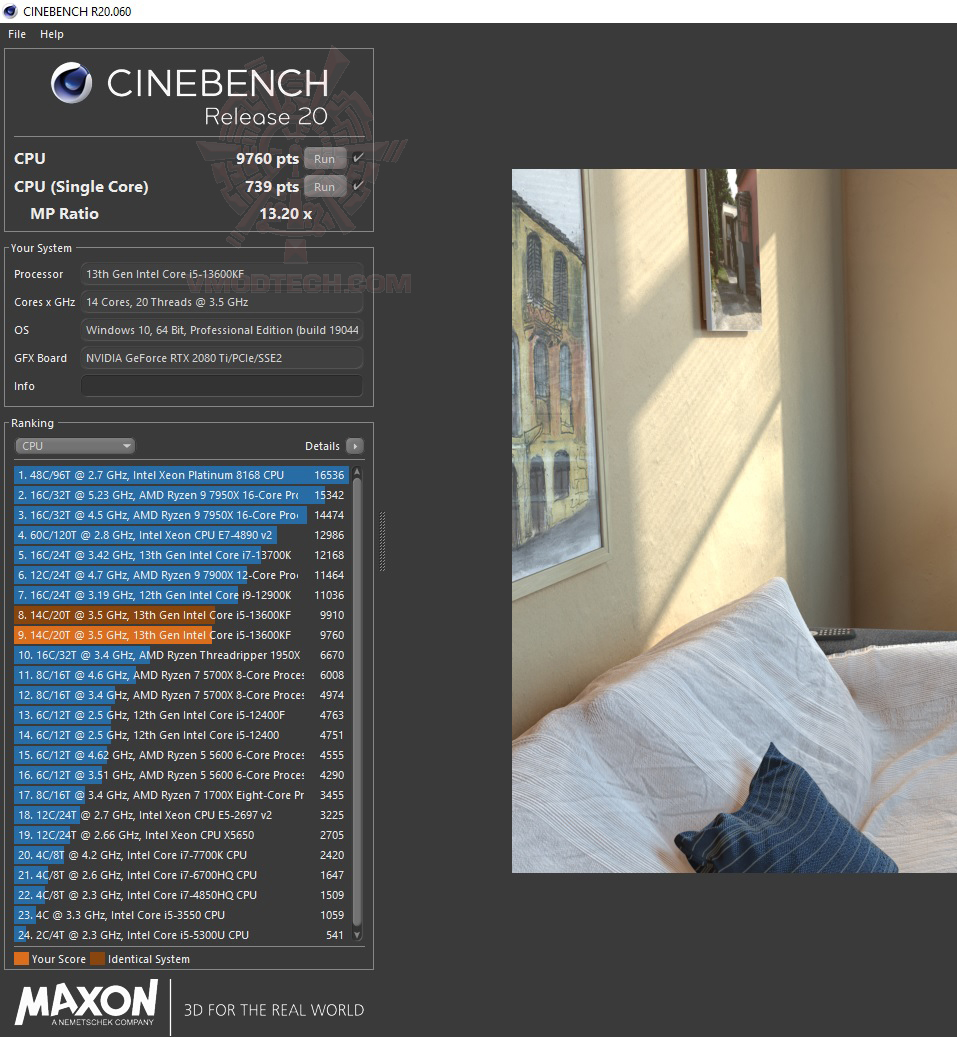Select the 4.5 GHz Ryzen 9 7950X row
957x1037 pixels.
coord(181,515)
